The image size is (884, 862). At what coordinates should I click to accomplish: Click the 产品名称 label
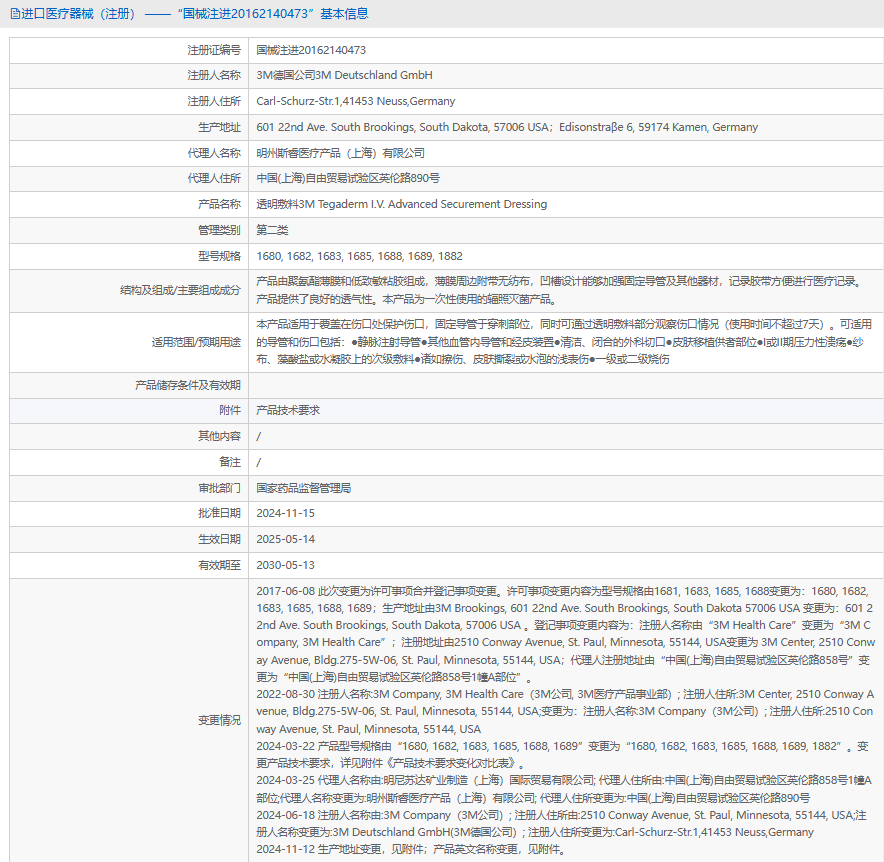[x=219, y=204]
